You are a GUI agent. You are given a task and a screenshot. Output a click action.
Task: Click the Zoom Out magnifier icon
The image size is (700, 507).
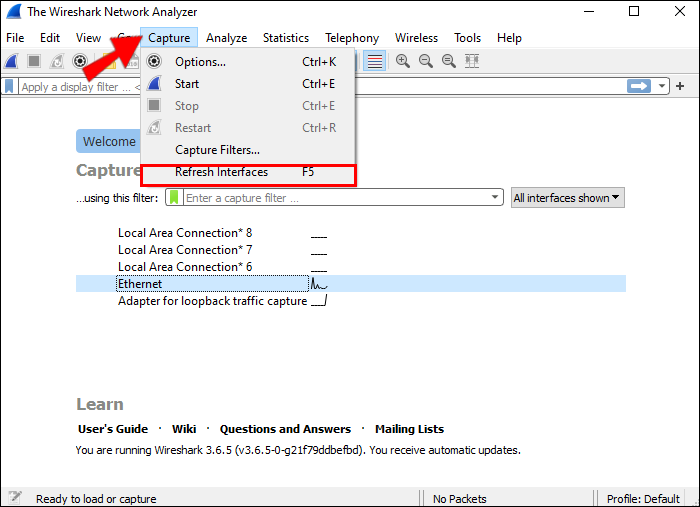click(425, 61)
